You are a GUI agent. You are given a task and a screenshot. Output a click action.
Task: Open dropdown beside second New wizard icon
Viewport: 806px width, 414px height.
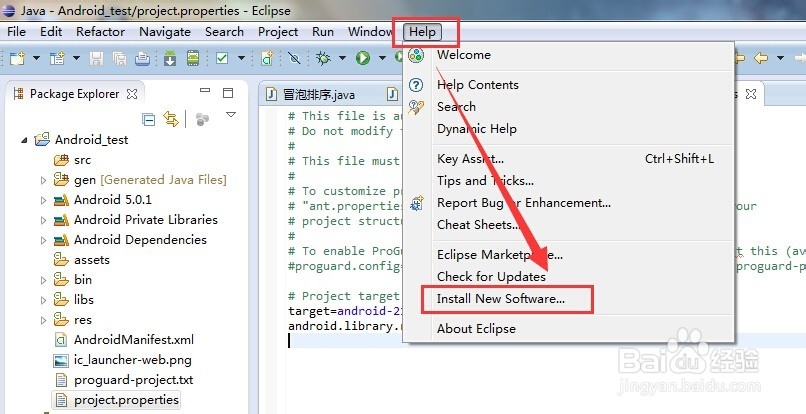(76, 58)
